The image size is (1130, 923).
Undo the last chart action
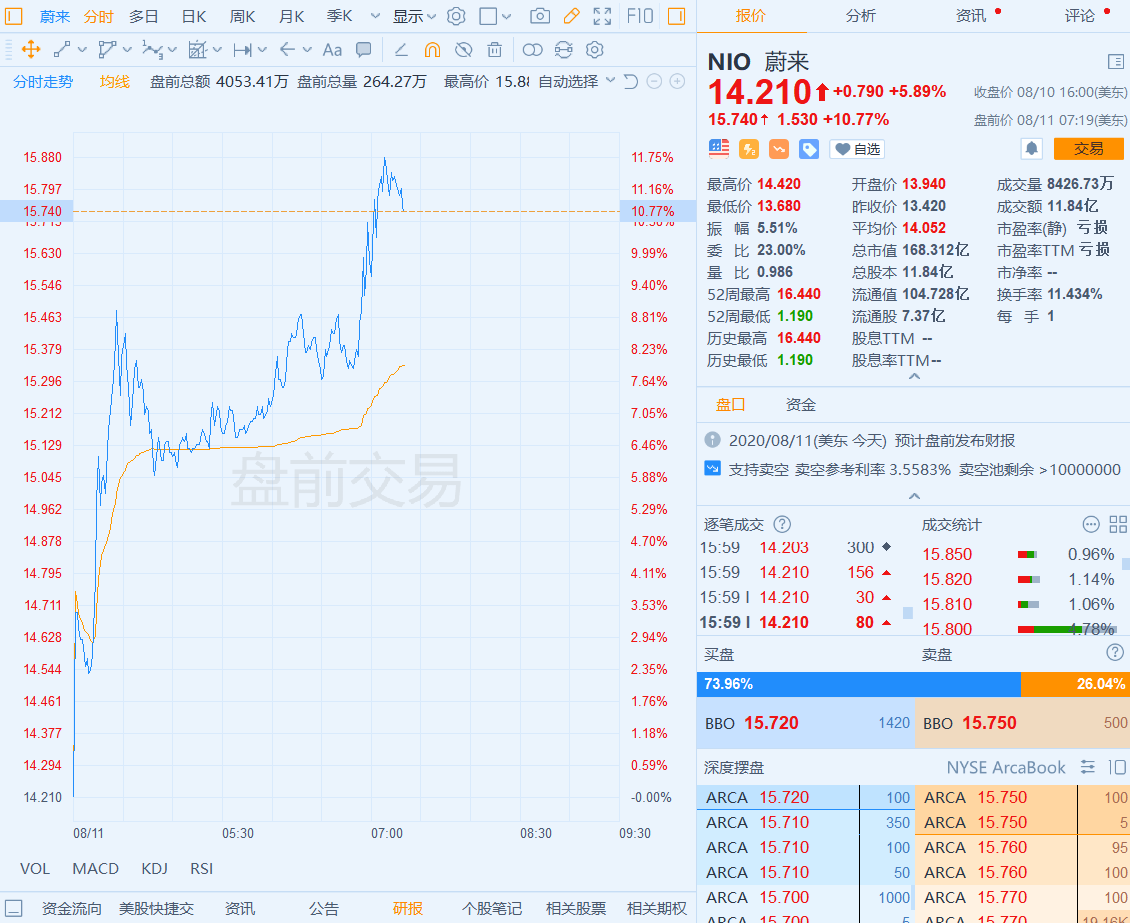pyautogui.click(x=631, y=81)
